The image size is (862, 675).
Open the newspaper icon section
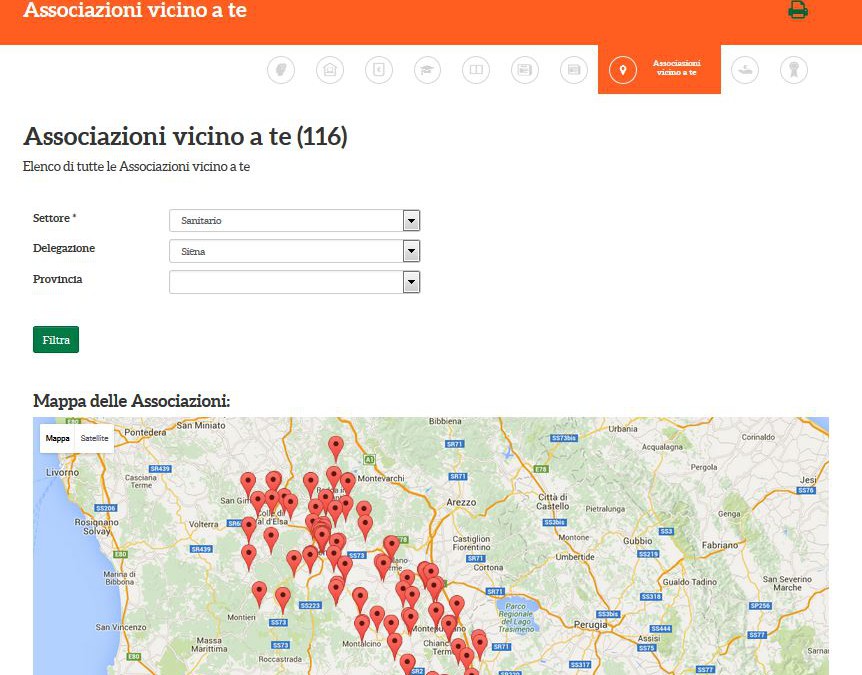525,70
